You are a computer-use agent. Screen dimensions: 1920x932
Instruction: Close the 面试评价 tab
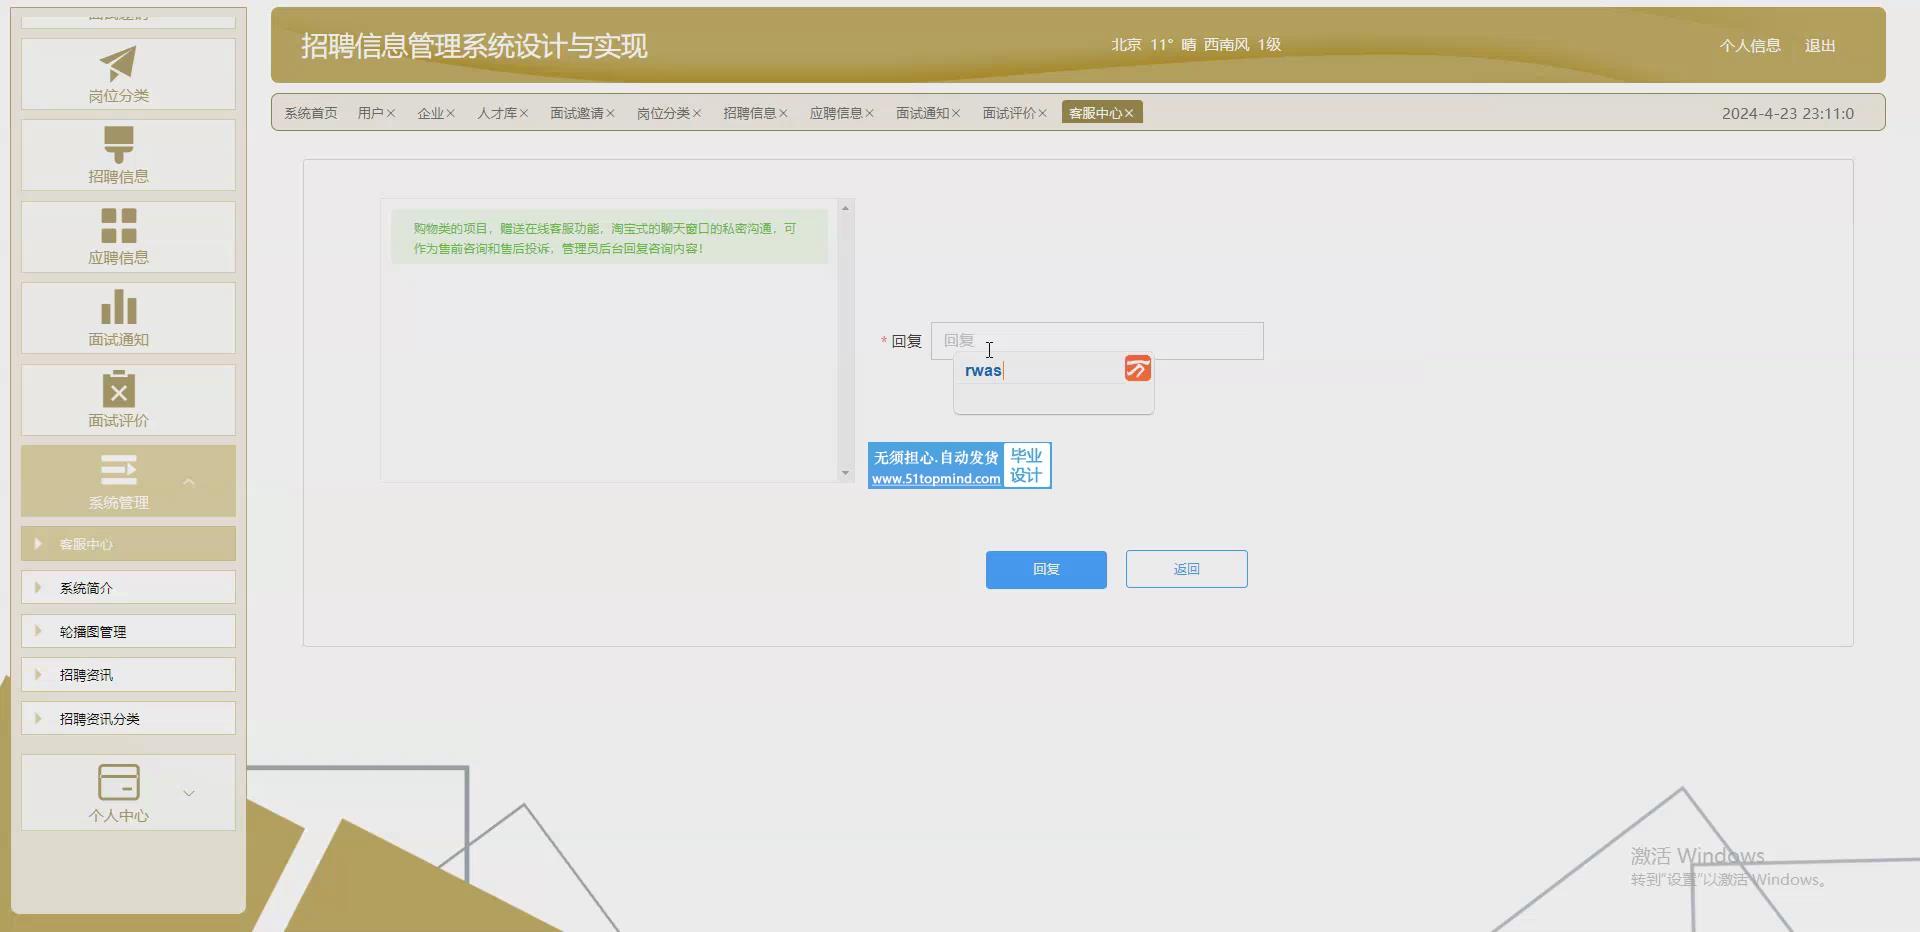(1043, 114)
